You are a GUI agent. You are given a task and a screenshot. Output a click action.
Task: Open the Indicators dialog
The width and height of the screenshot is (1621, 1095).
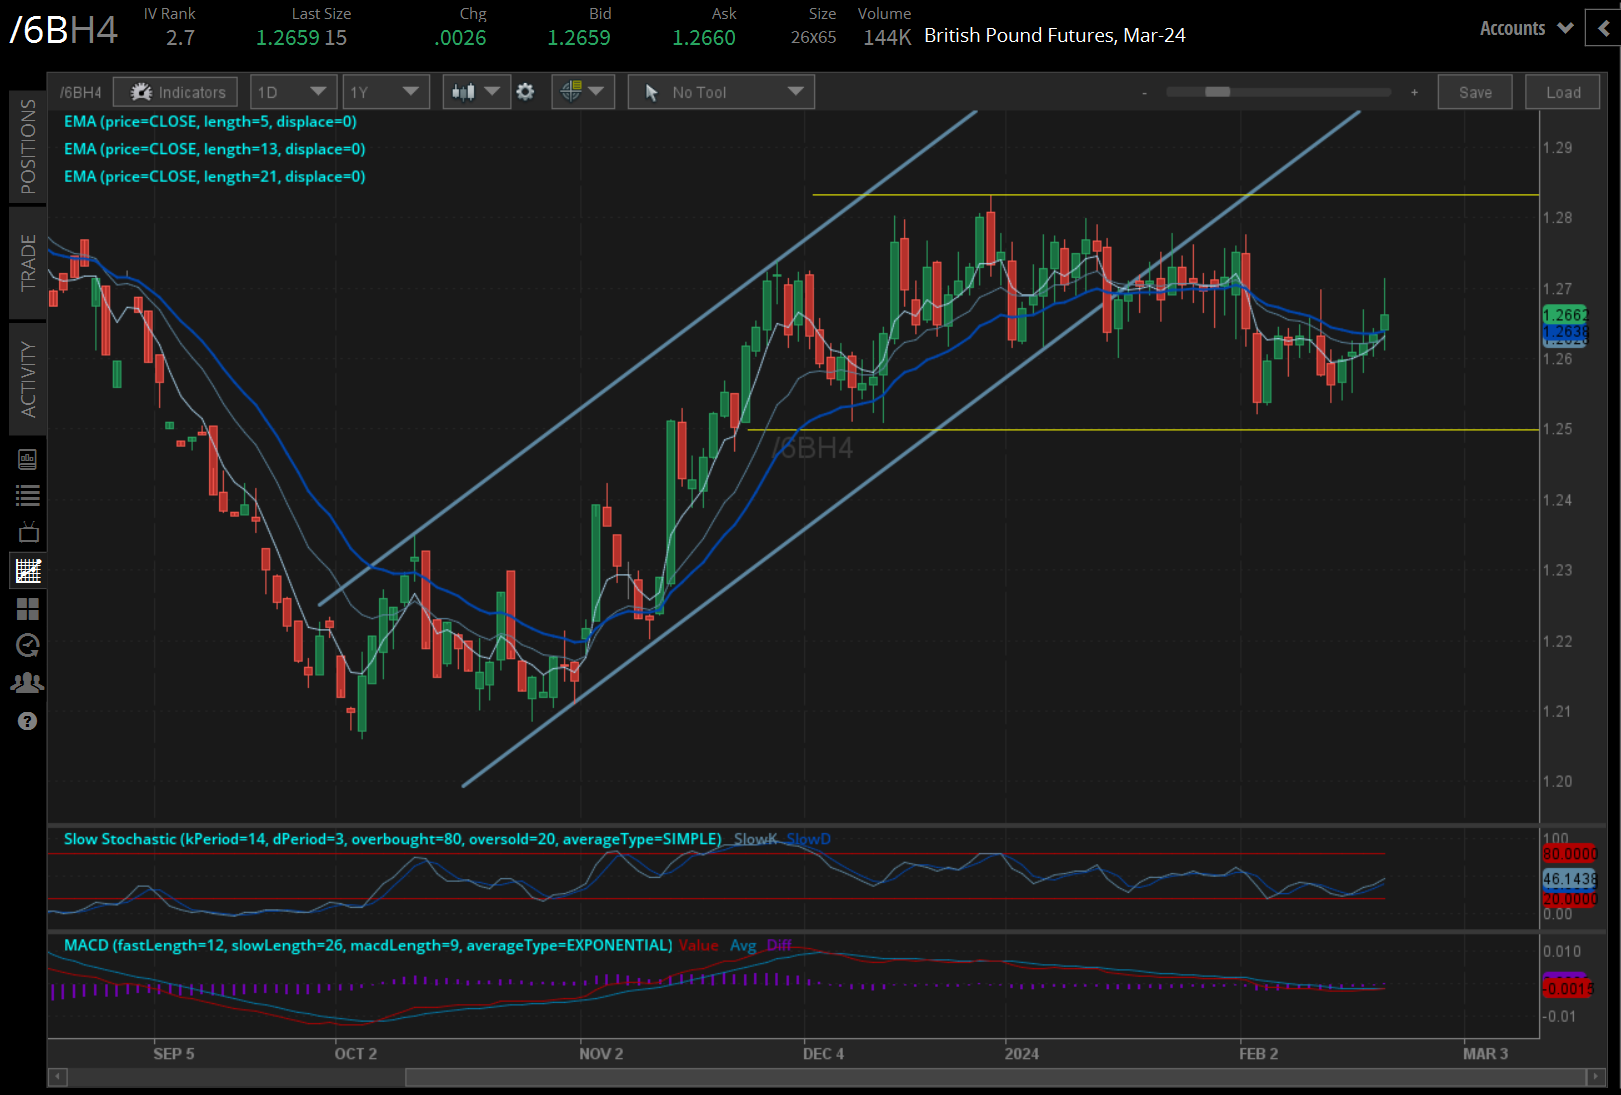[175, 91]
